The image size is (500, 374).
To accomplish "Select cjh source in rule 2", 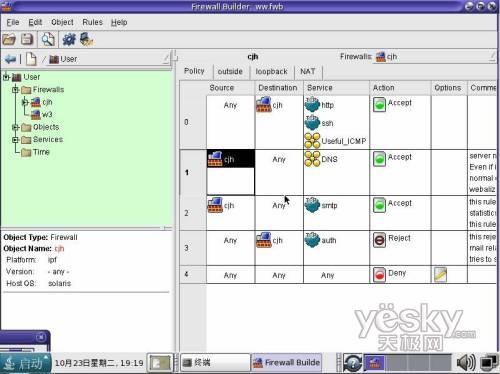I will [x=221, y=205].
